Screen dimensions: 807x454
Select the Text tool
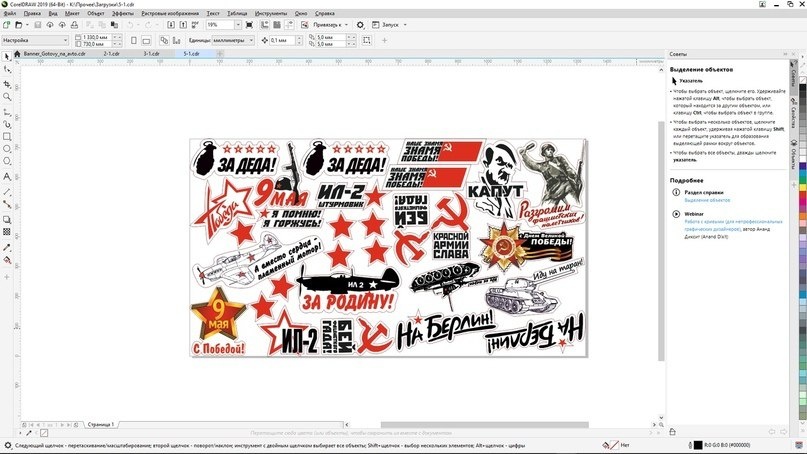coord(7,177)
